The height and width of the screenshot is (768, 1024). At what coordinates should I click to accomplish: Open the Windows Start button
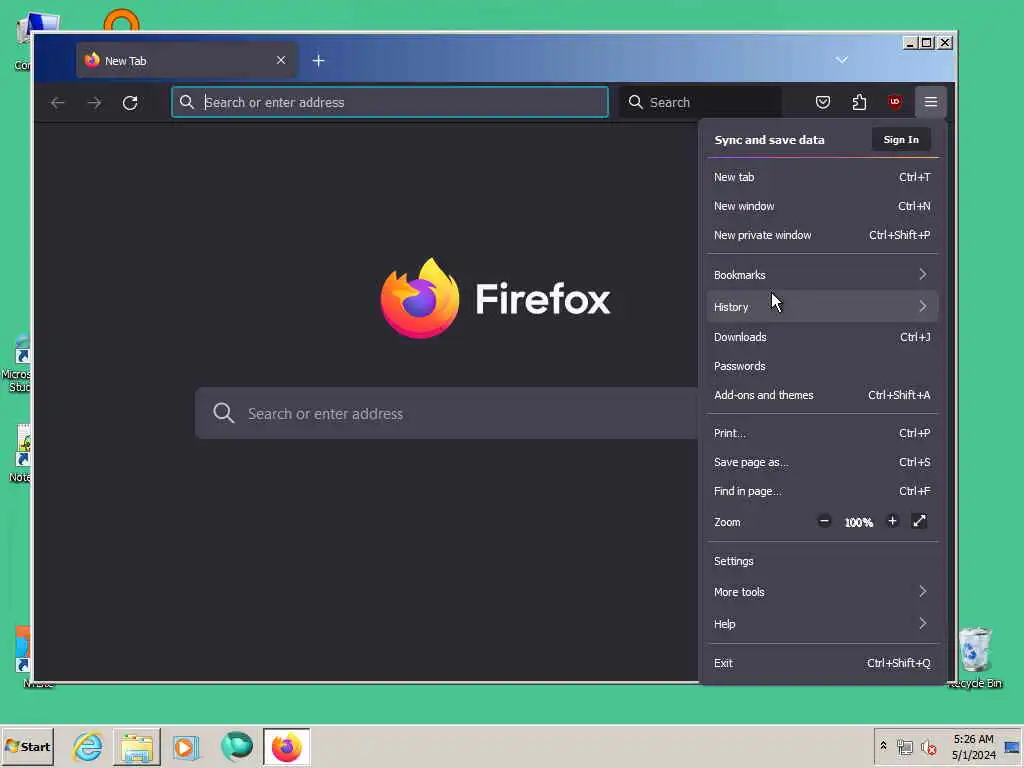[27, 746]
